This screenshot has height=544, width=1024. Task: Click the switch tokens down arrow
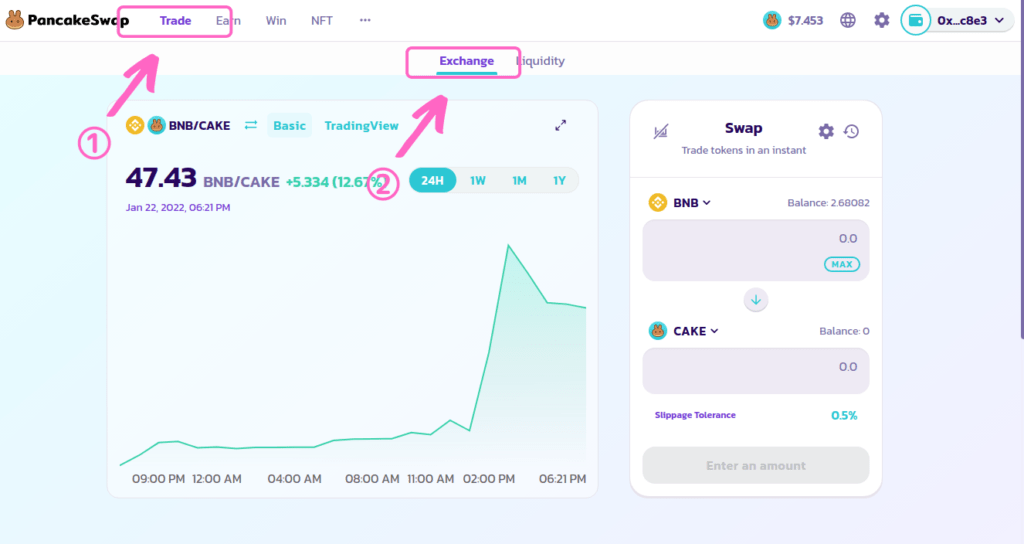756,300
